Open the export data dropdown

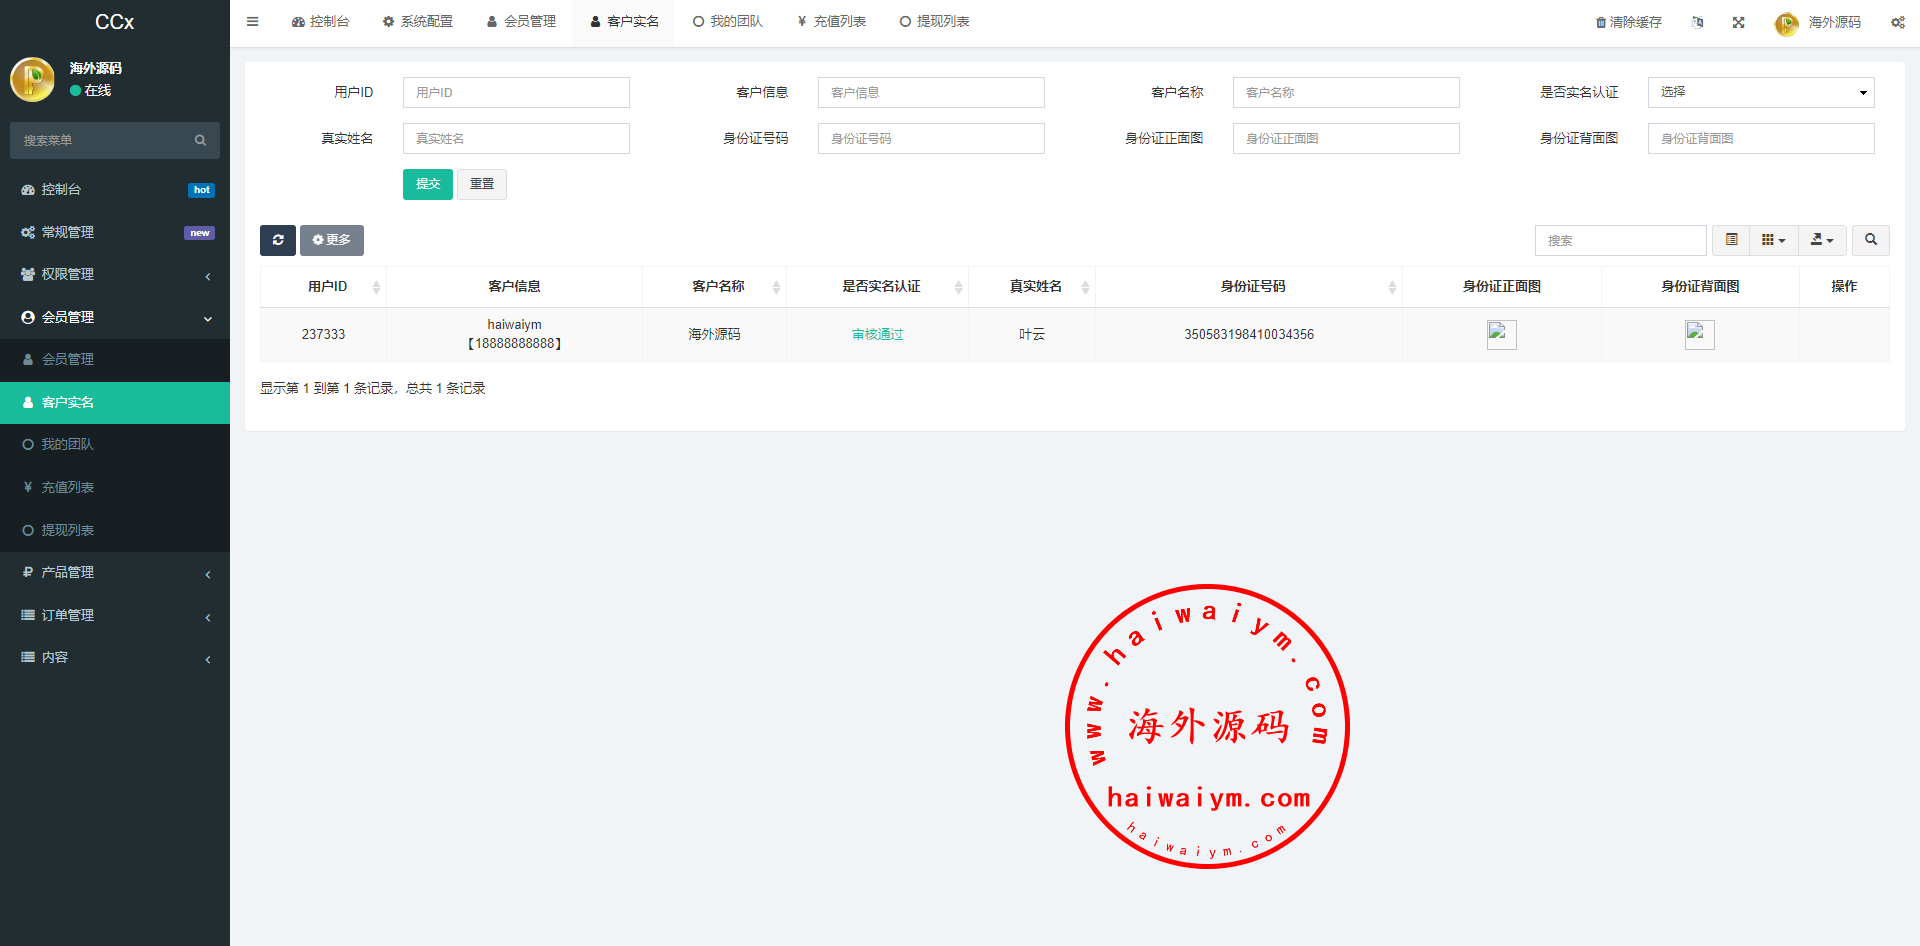pos(1822,240)
